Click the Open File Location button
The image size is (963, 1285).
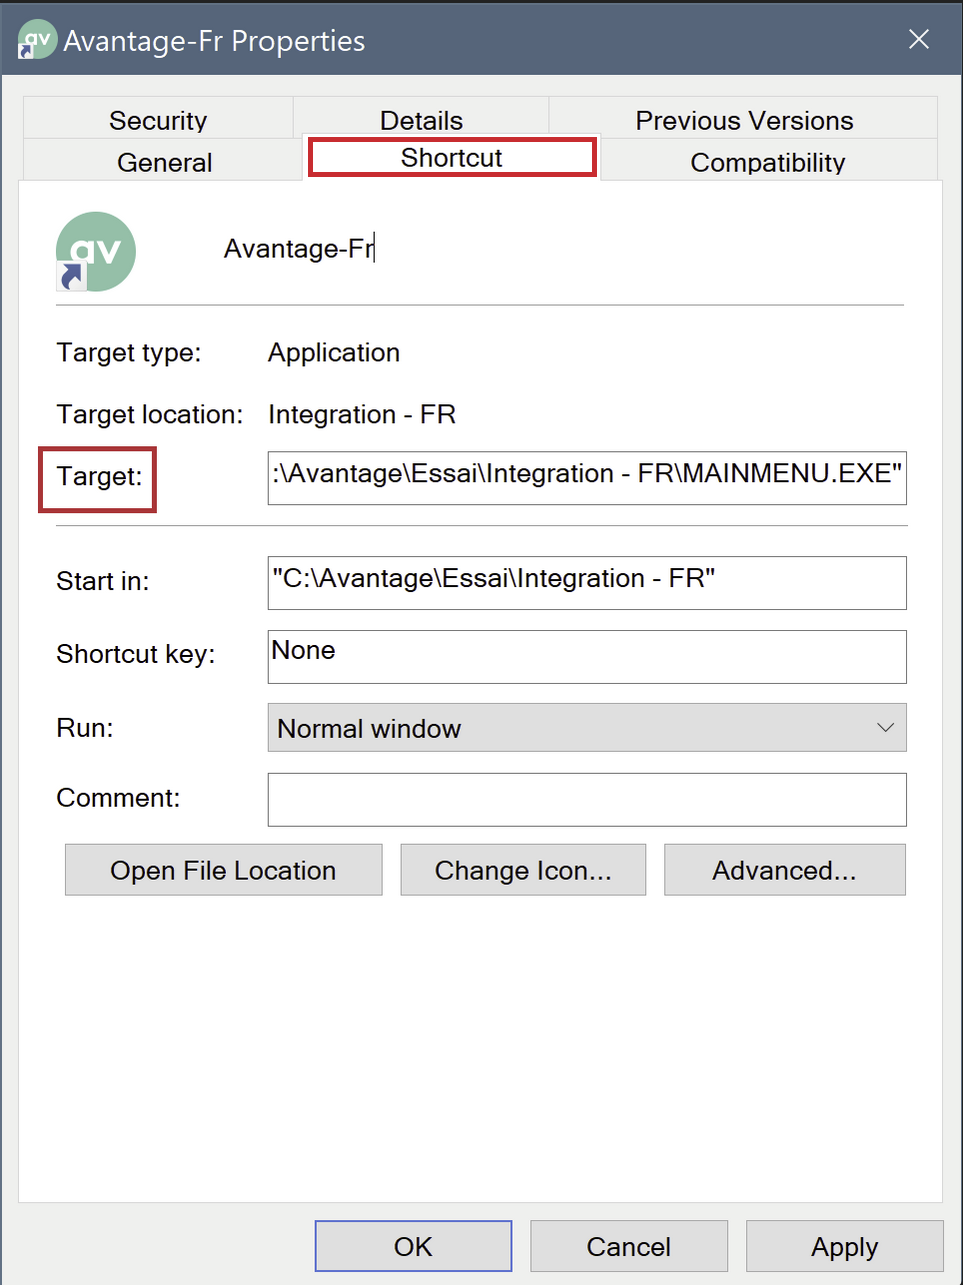point(224,870)
